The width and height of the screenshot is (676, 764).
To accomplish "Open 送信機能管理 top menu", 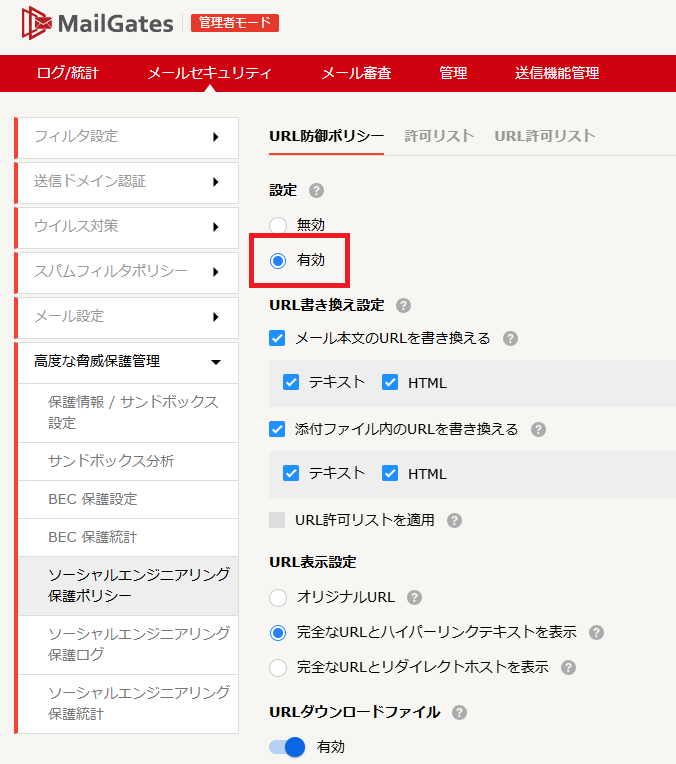I will click(557, 73).
